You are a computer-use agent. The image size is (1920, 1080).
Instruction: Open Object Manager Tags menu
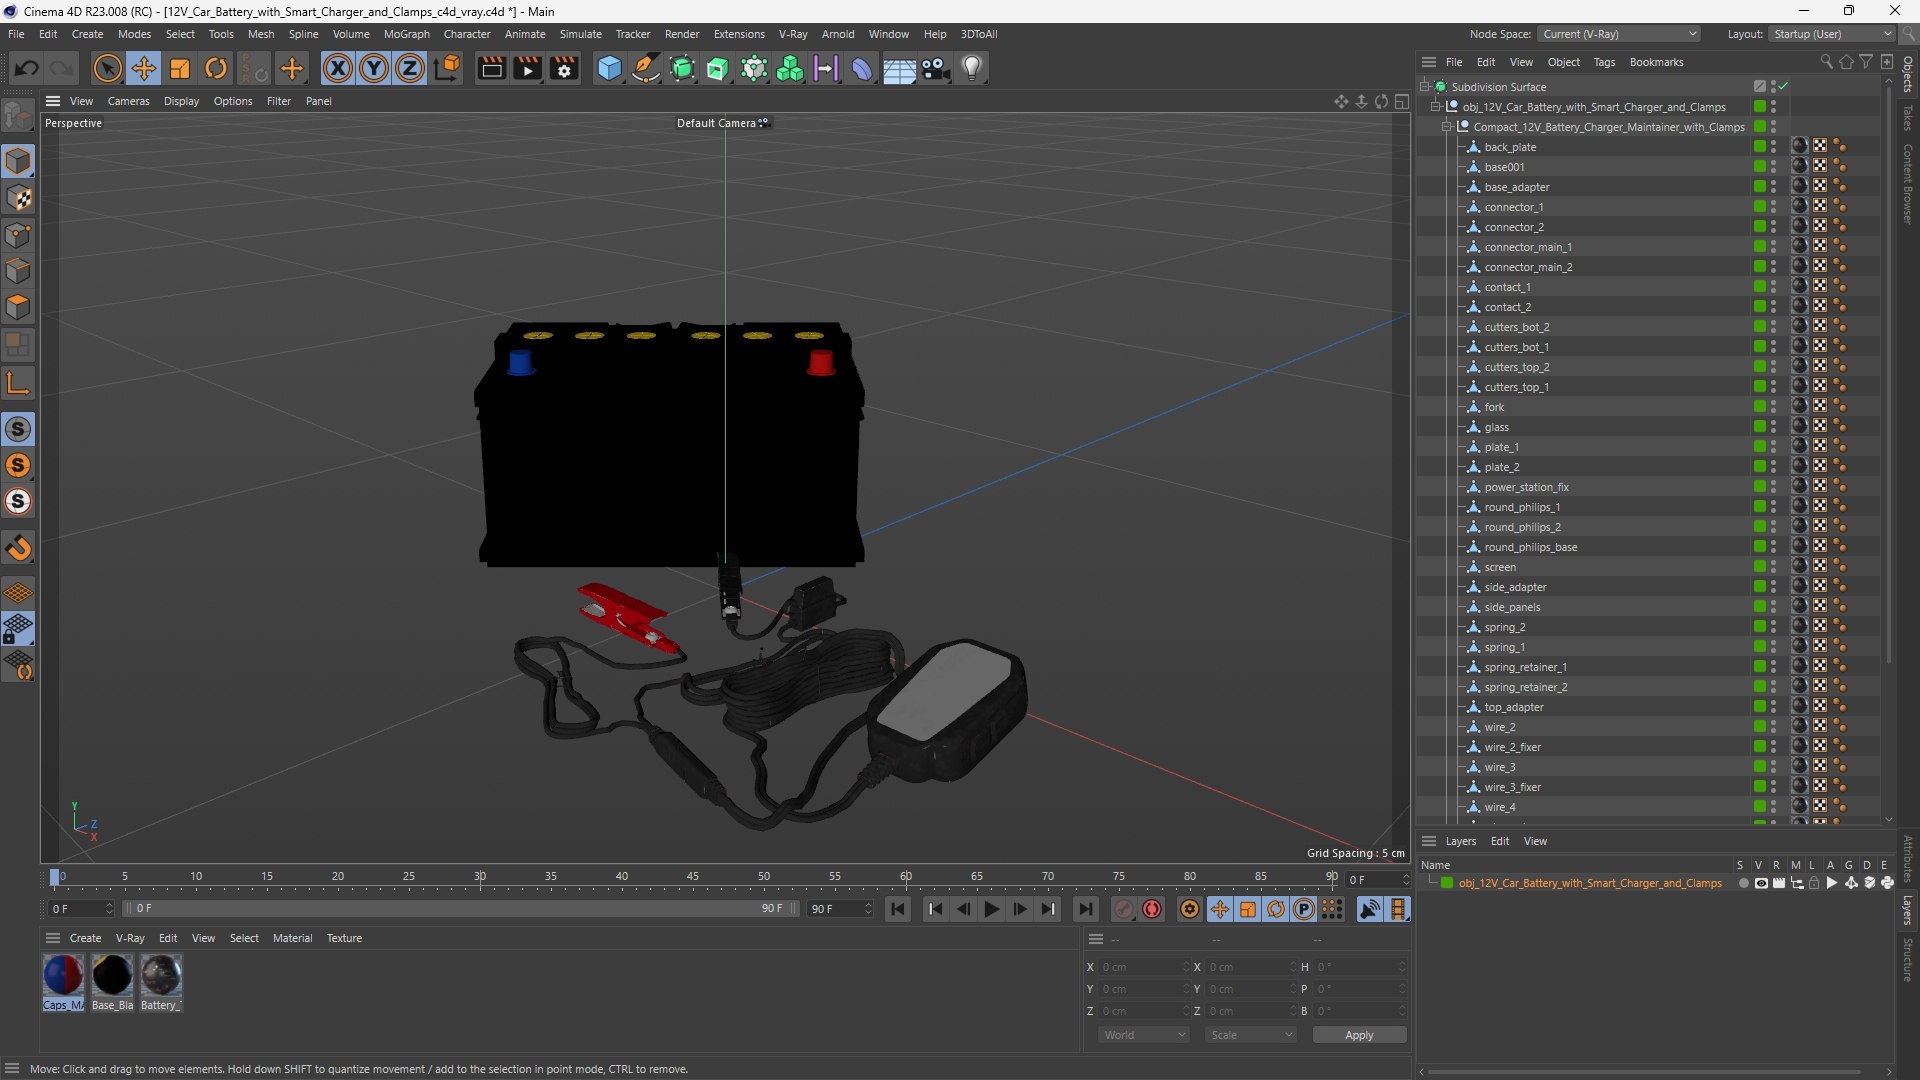click(1604, 62)
